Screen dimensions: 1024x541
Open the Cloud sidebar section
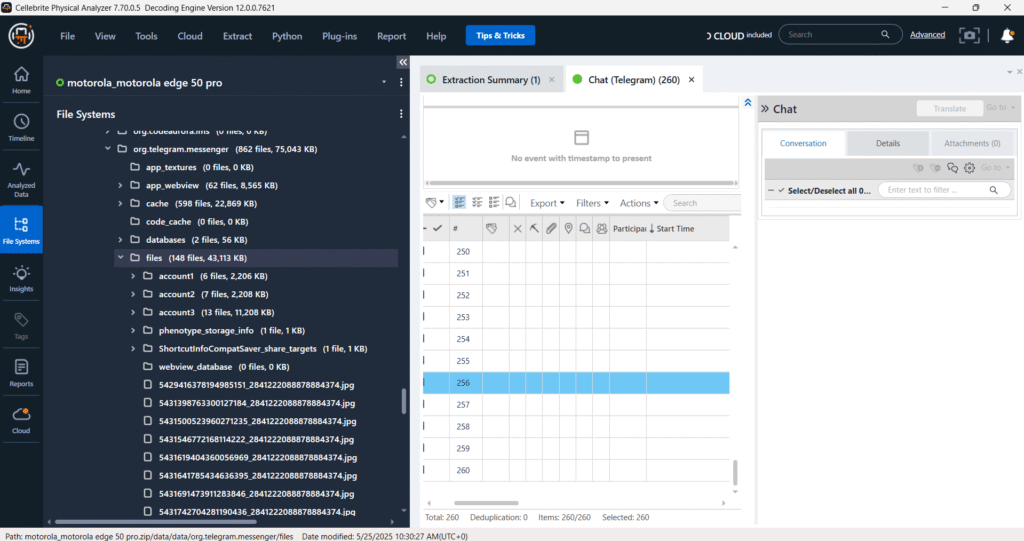21,420
